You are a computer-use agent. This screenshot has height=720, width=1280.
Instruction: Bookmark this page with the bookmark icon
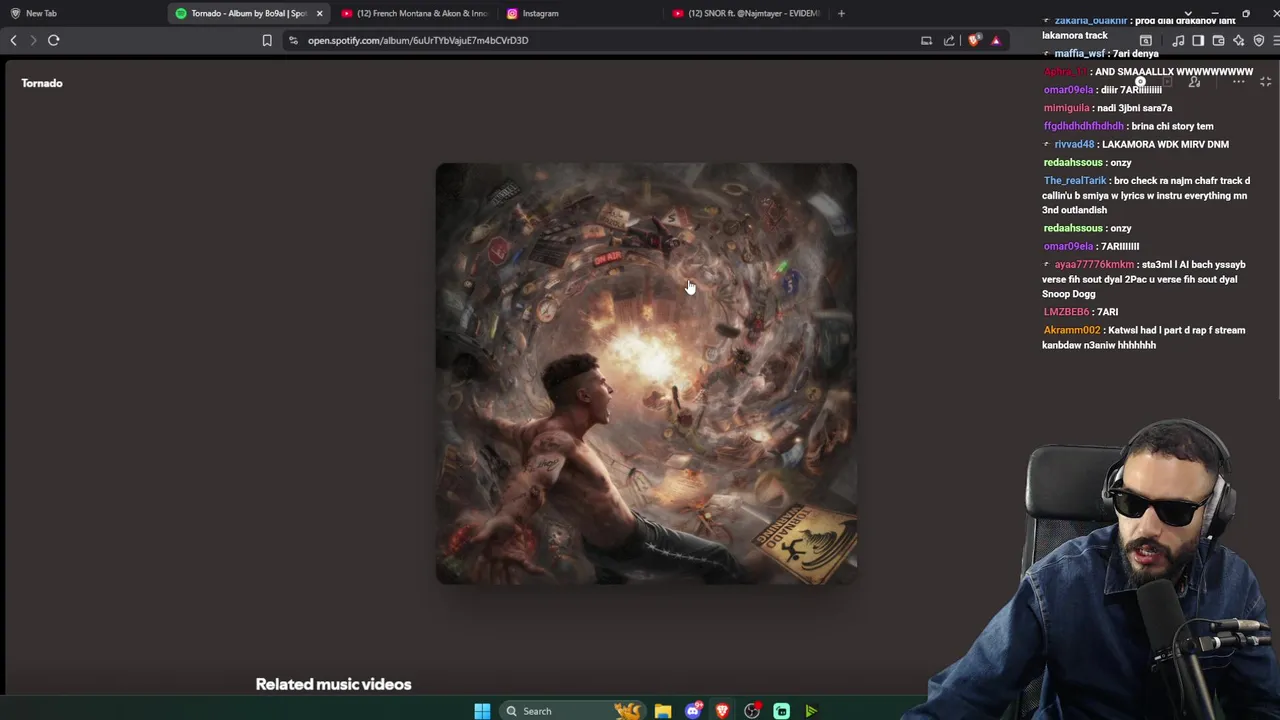pos(267,40)
